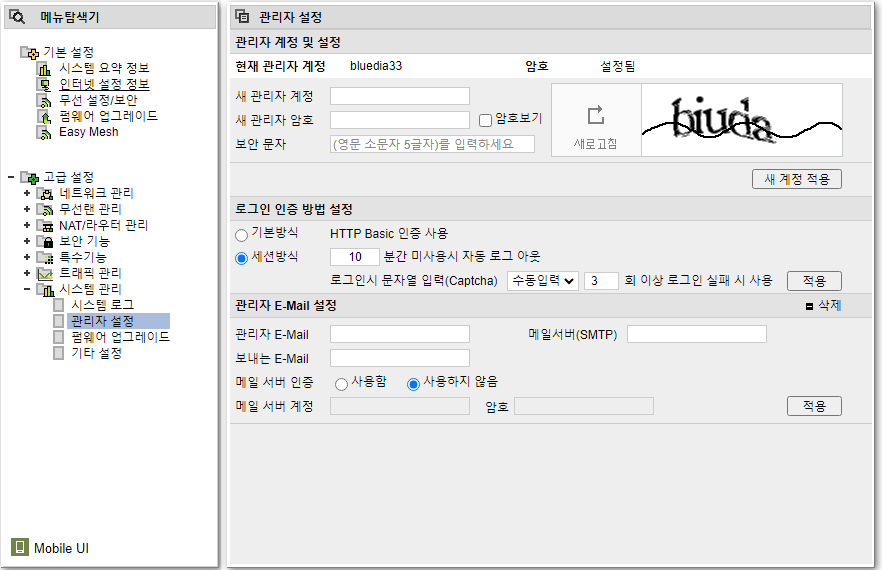Open 무선 설정/보안 menu item

pyautogui.click(x=98, y=100)
